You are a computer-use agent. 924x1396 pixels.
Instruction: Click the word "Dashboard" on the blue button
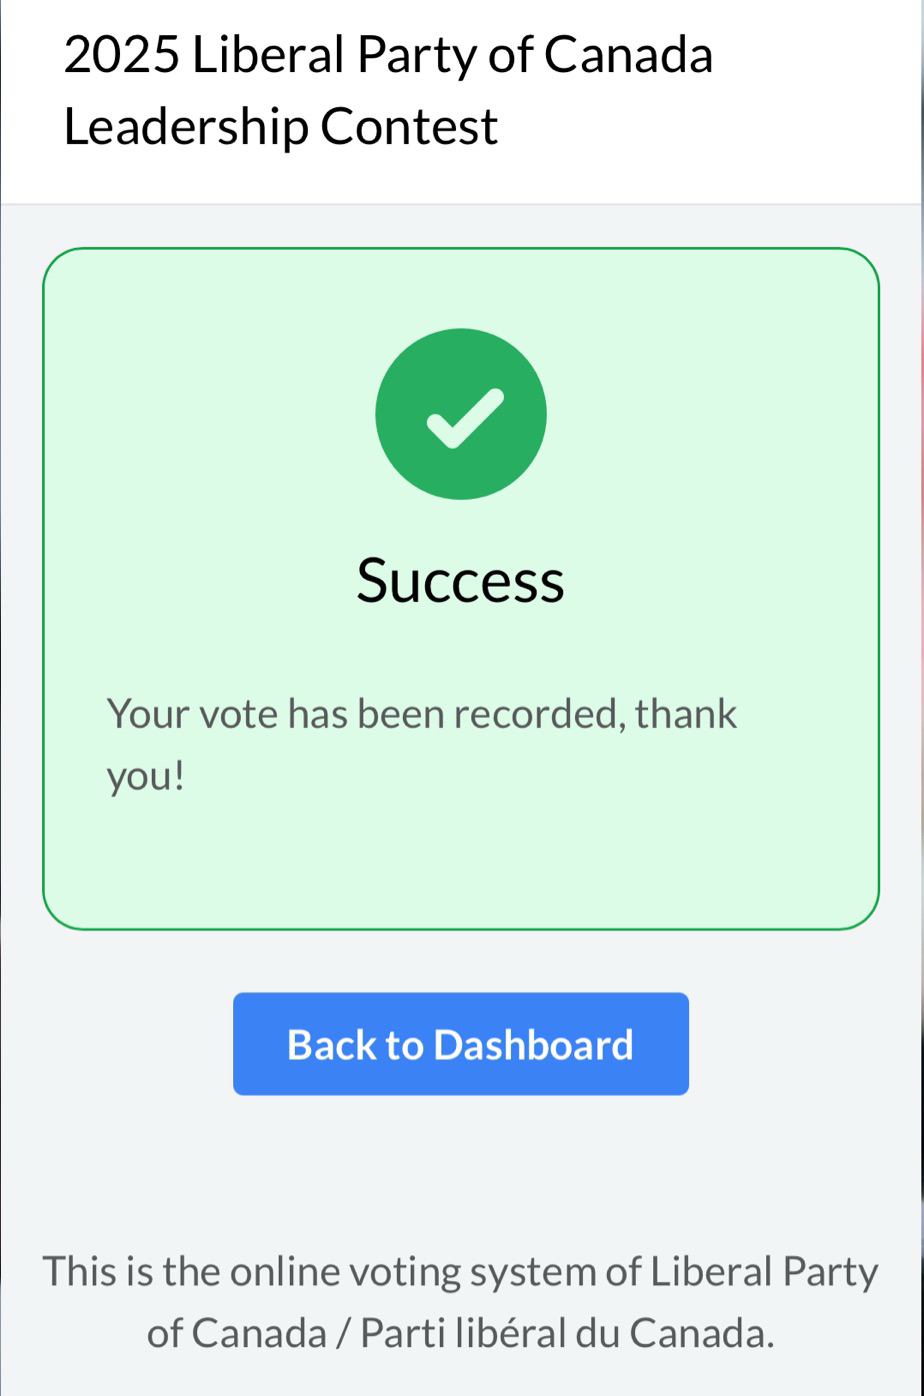coord(533,1045)
